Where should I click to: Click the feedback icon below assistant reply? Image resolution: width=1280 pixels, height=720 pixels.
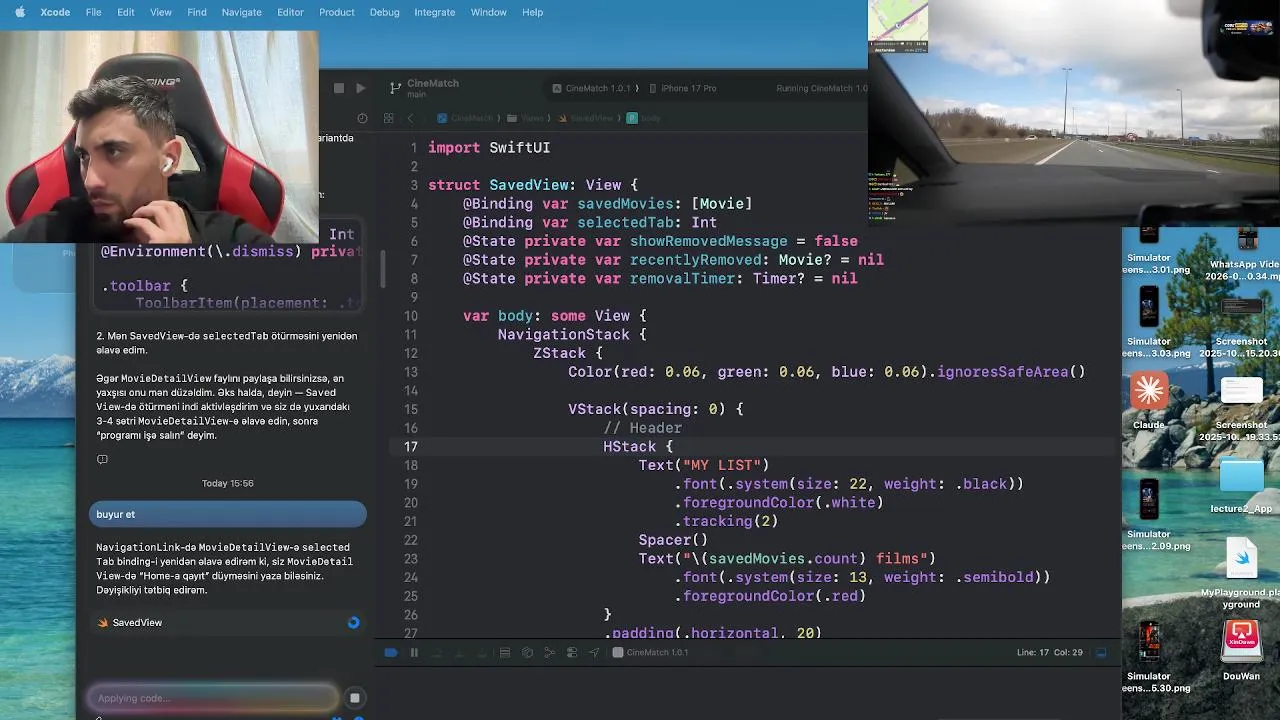[x=102, y=459]
